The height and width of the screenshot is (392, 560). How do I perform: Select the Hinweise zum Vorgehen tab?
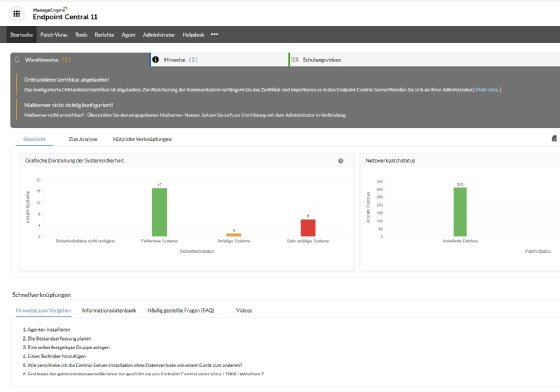coord(44,310)
